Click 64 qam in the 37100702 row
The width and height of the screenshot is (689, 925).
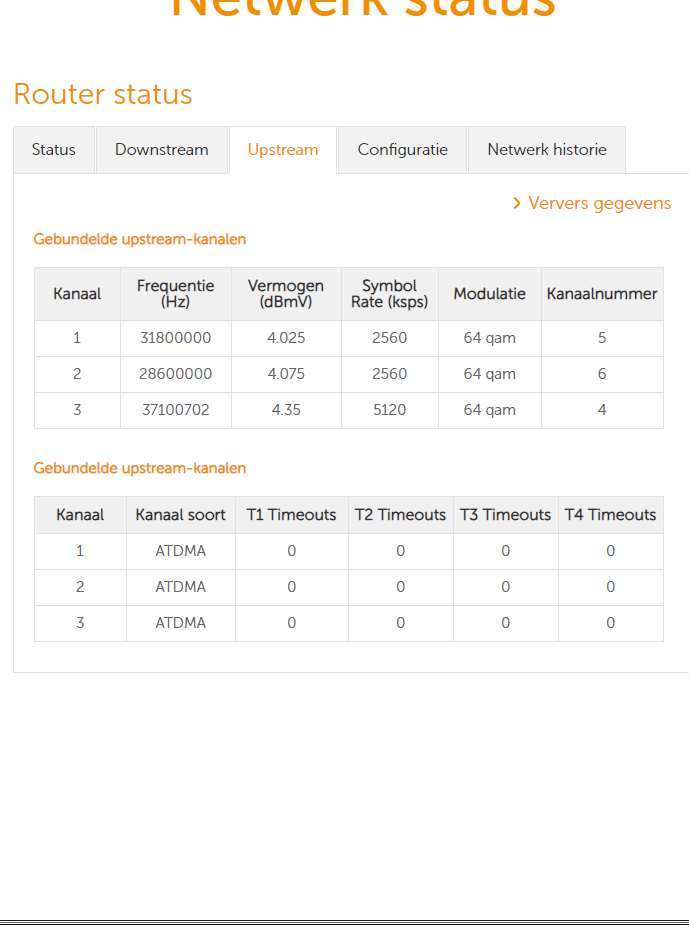tap(490, 410)
